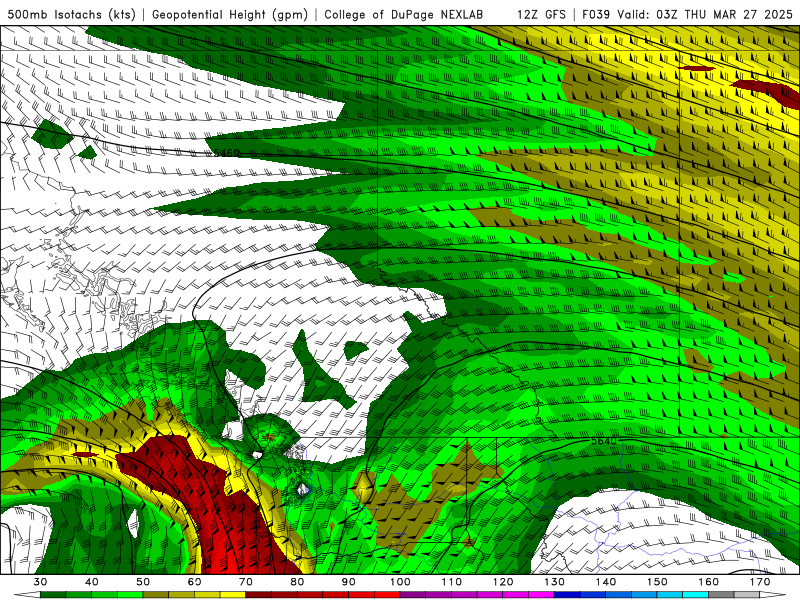Click the 30 value on the color scale
This screenshot has width=800, height=600.
(x=40, y=582)
